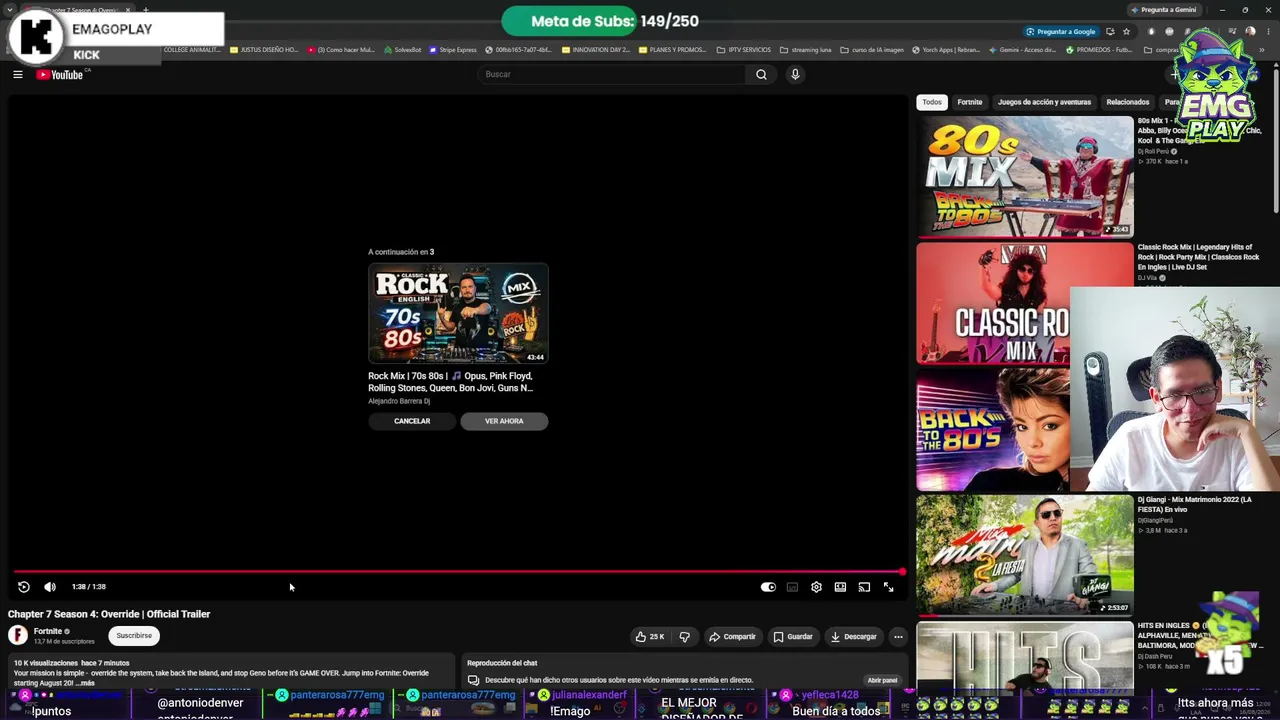Open the PROMEDIOS - Futb bookmark
The width and height of the screenshot is (1280, 720).
point(1098,50)
